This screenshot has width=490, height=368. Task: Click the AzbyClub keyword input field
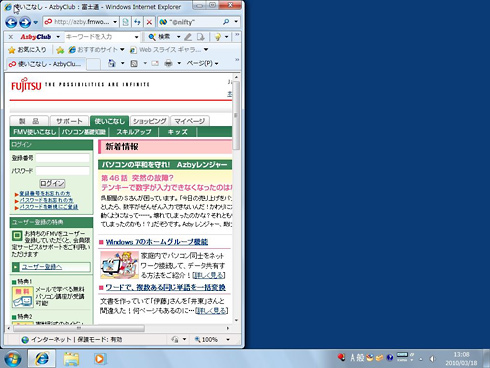99,37
